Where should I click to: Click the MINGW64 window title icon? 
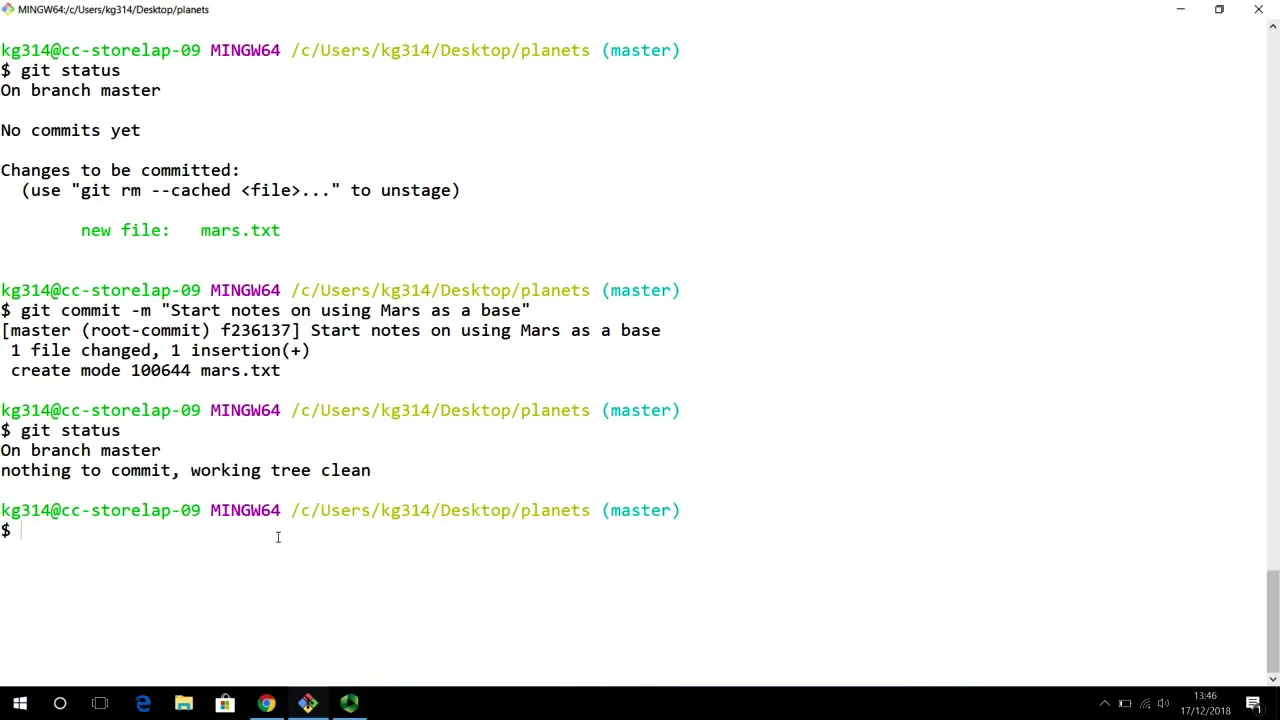(x=8, y=9)
